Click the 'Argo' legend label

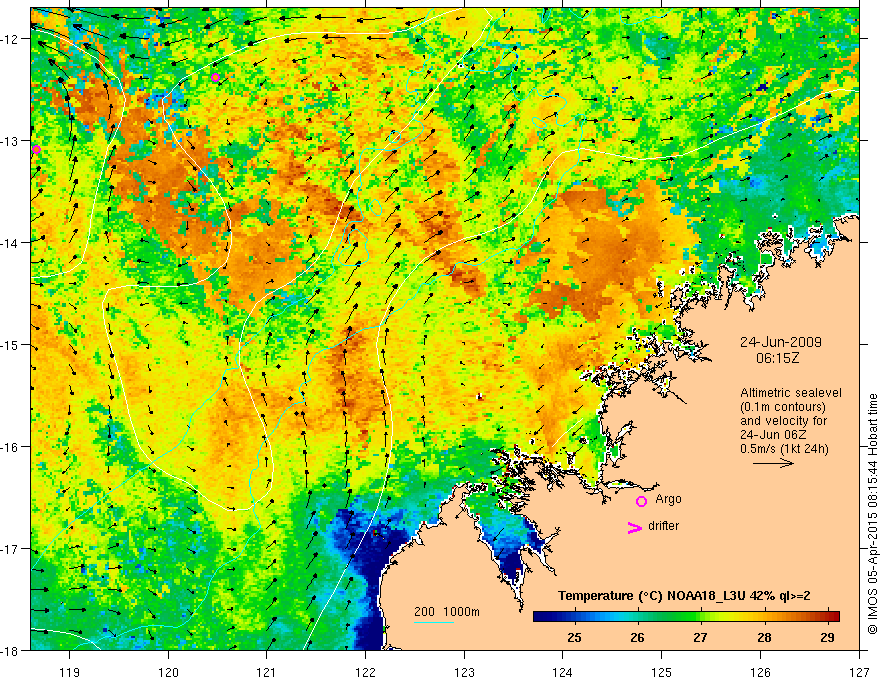[668, 499]
